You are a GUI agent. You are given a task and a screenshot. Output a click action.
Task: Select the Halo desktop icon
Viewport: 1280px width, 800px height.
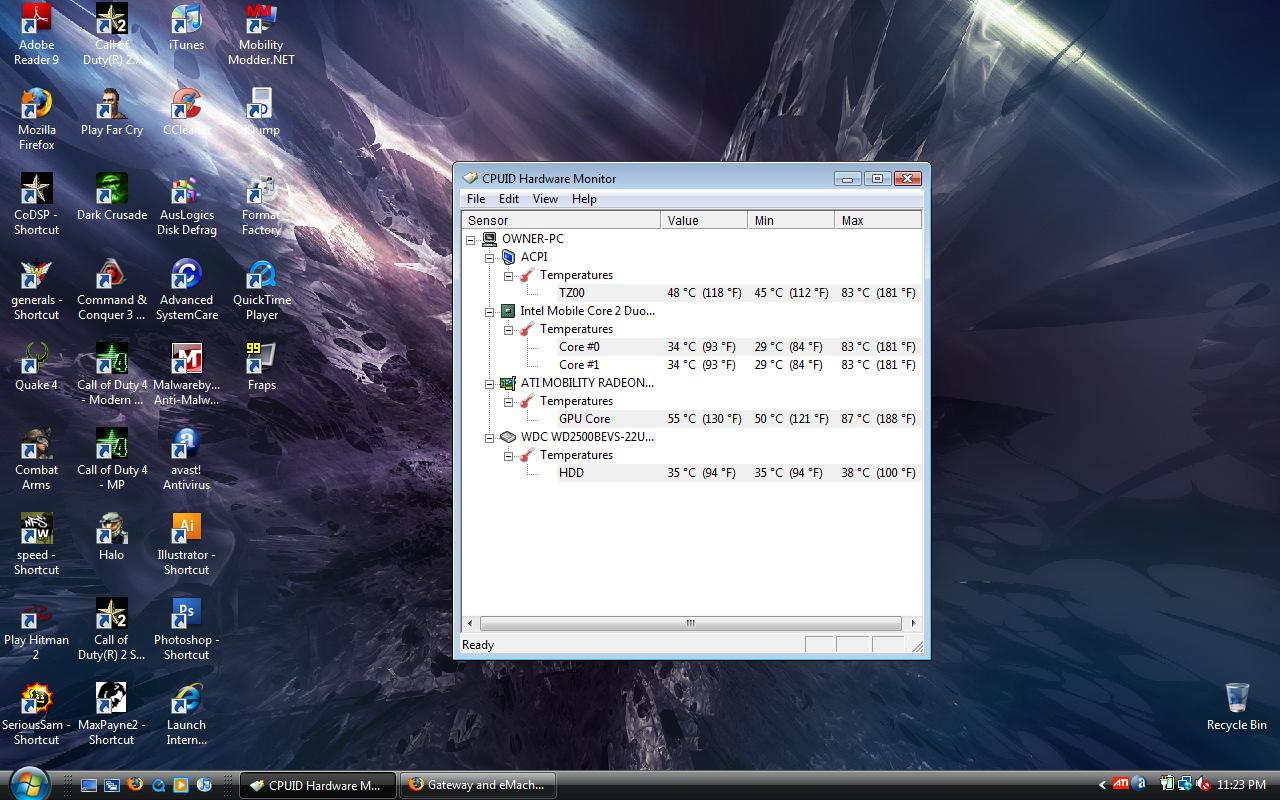111,538
